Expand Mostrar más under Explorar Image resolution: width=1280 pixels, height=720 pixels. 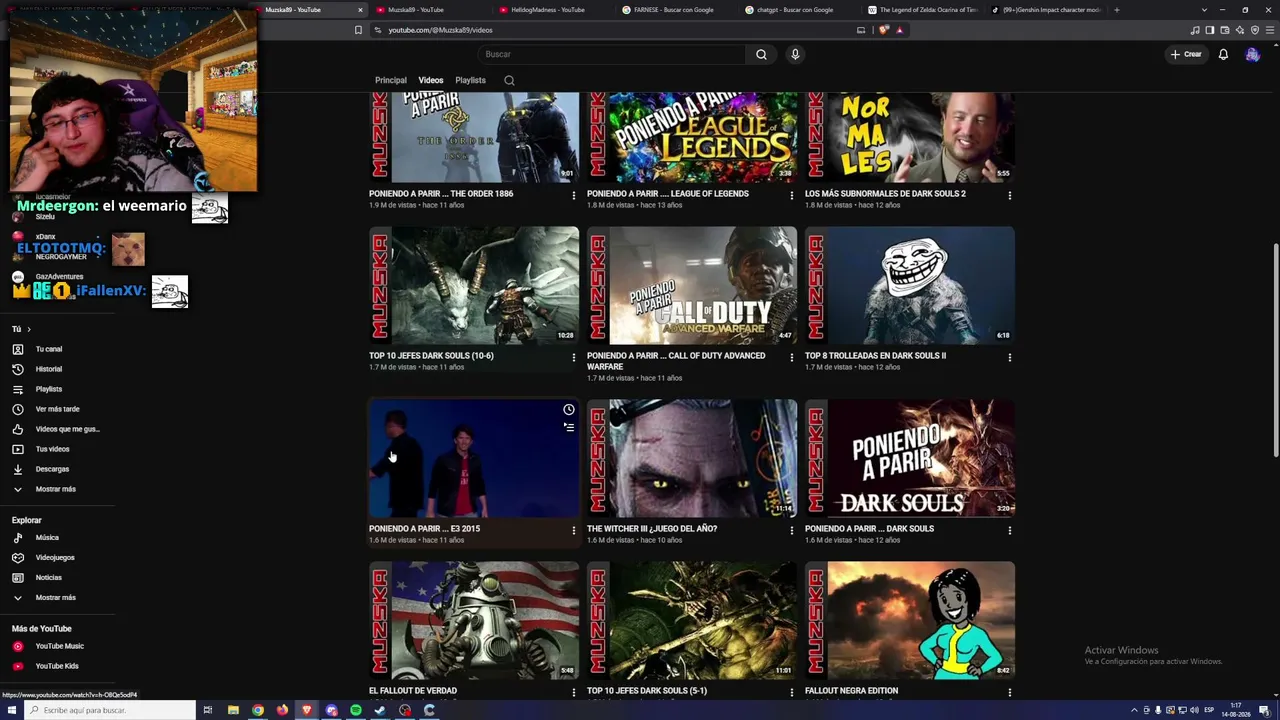click(x=55, y=598)
